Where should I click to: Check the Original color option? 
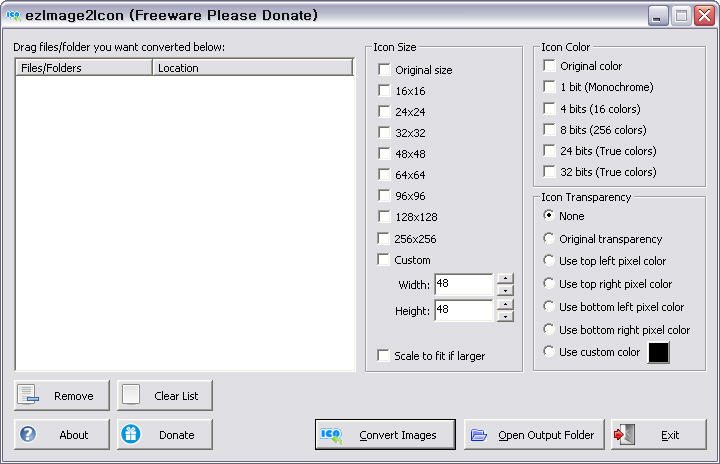coord(549,65)
